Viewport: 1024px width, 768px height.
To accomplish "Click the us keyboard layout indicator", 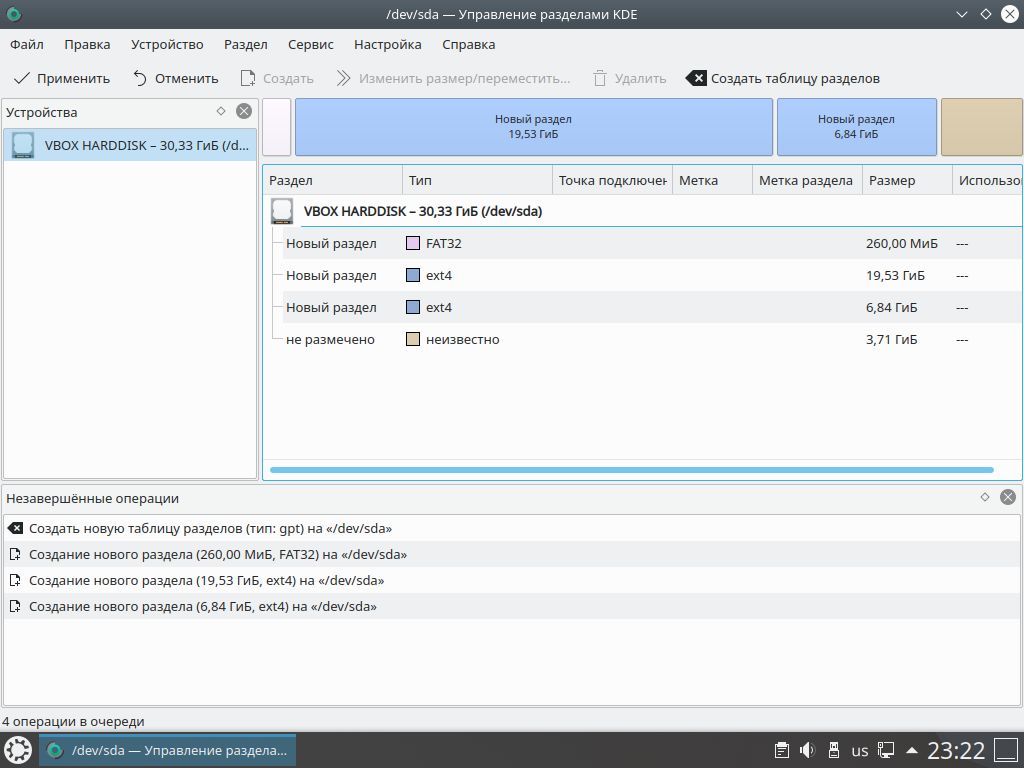I will point(860,751).
